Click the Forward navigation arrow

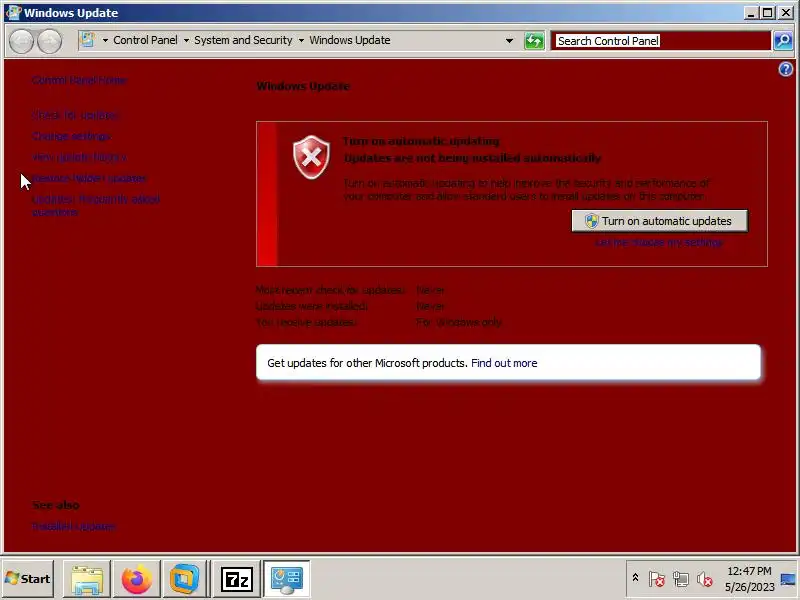(49, 41)
